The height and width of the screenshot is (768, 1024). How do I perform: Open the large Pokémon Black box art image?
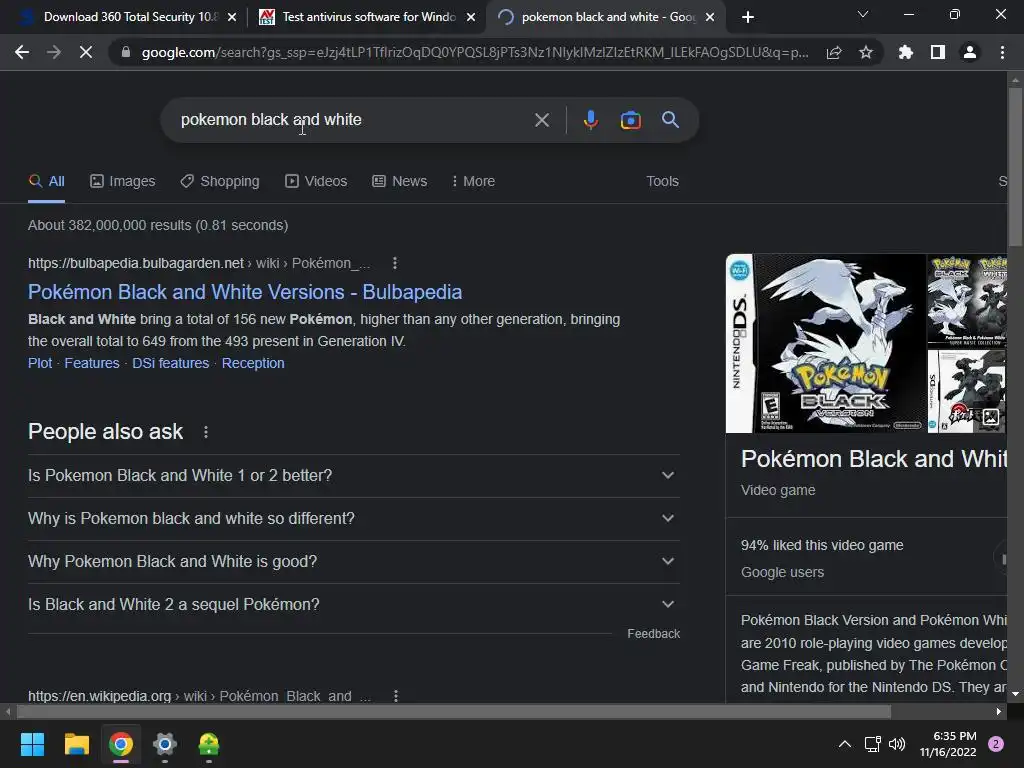(825, 344)
